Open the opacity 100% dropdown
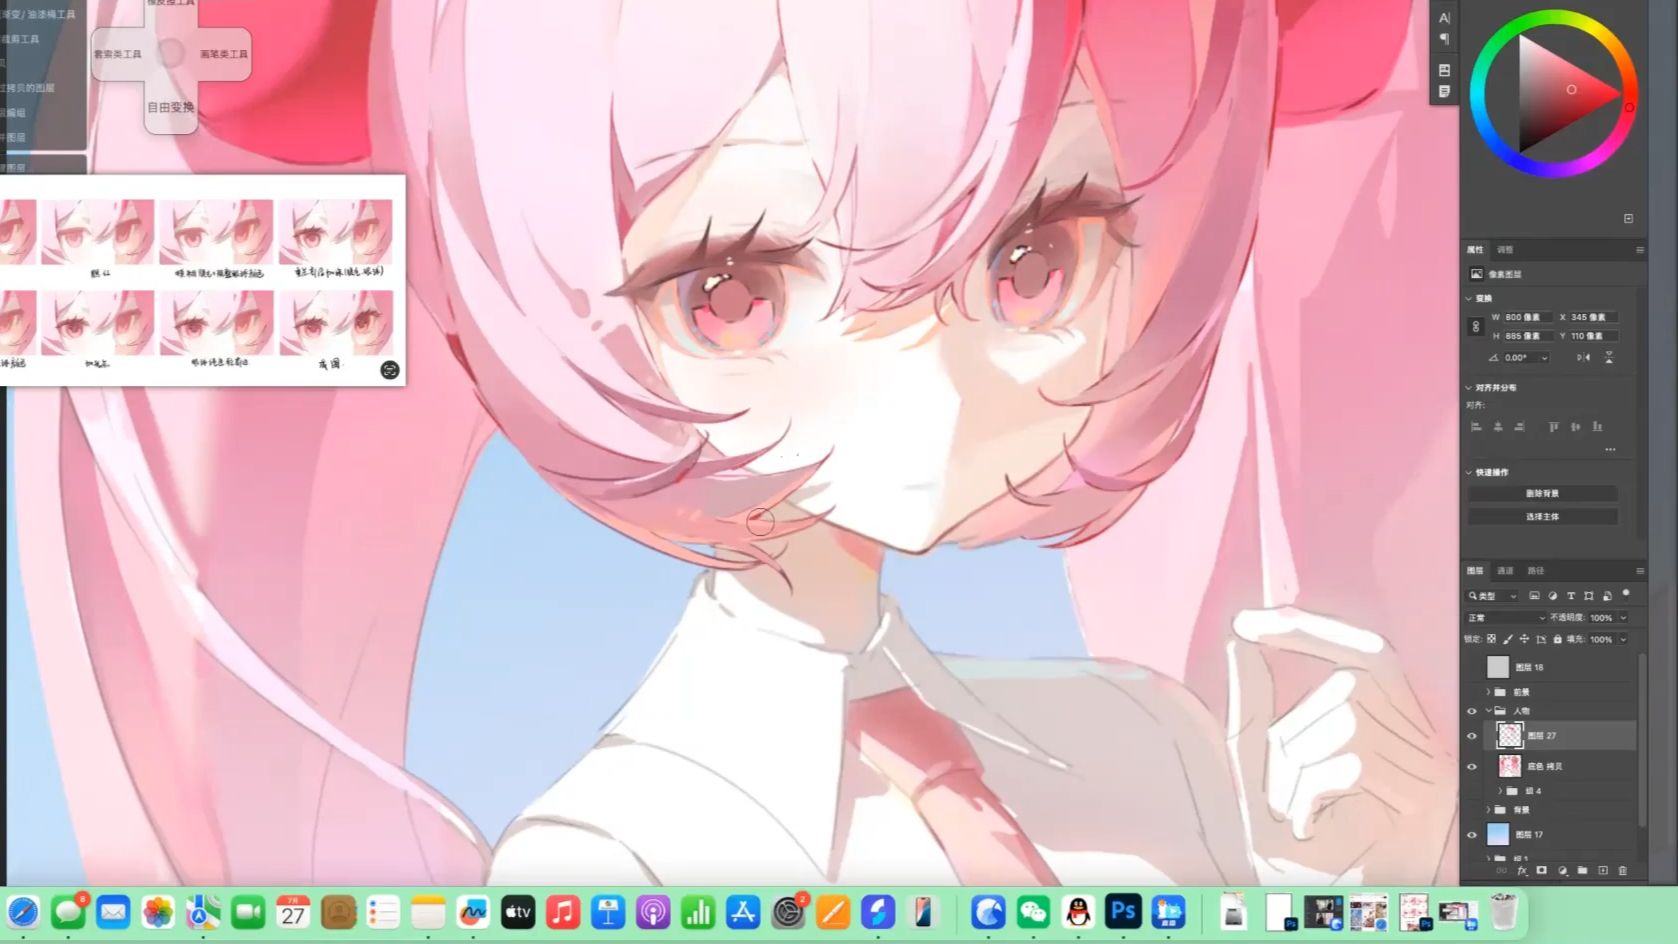Screen dimensions: 1678x944 (1623, 618)
